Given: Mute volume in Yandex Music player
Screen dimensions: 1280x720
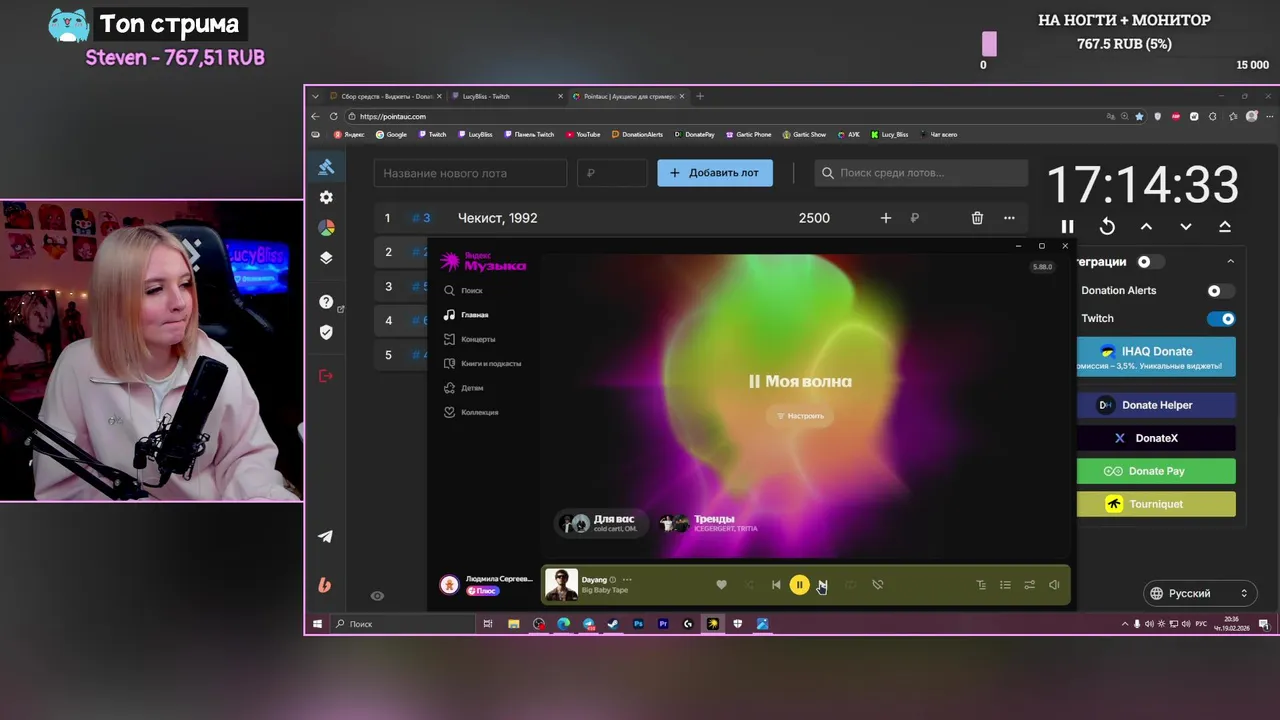Looking at the screenshot, I should point(1054,585).
